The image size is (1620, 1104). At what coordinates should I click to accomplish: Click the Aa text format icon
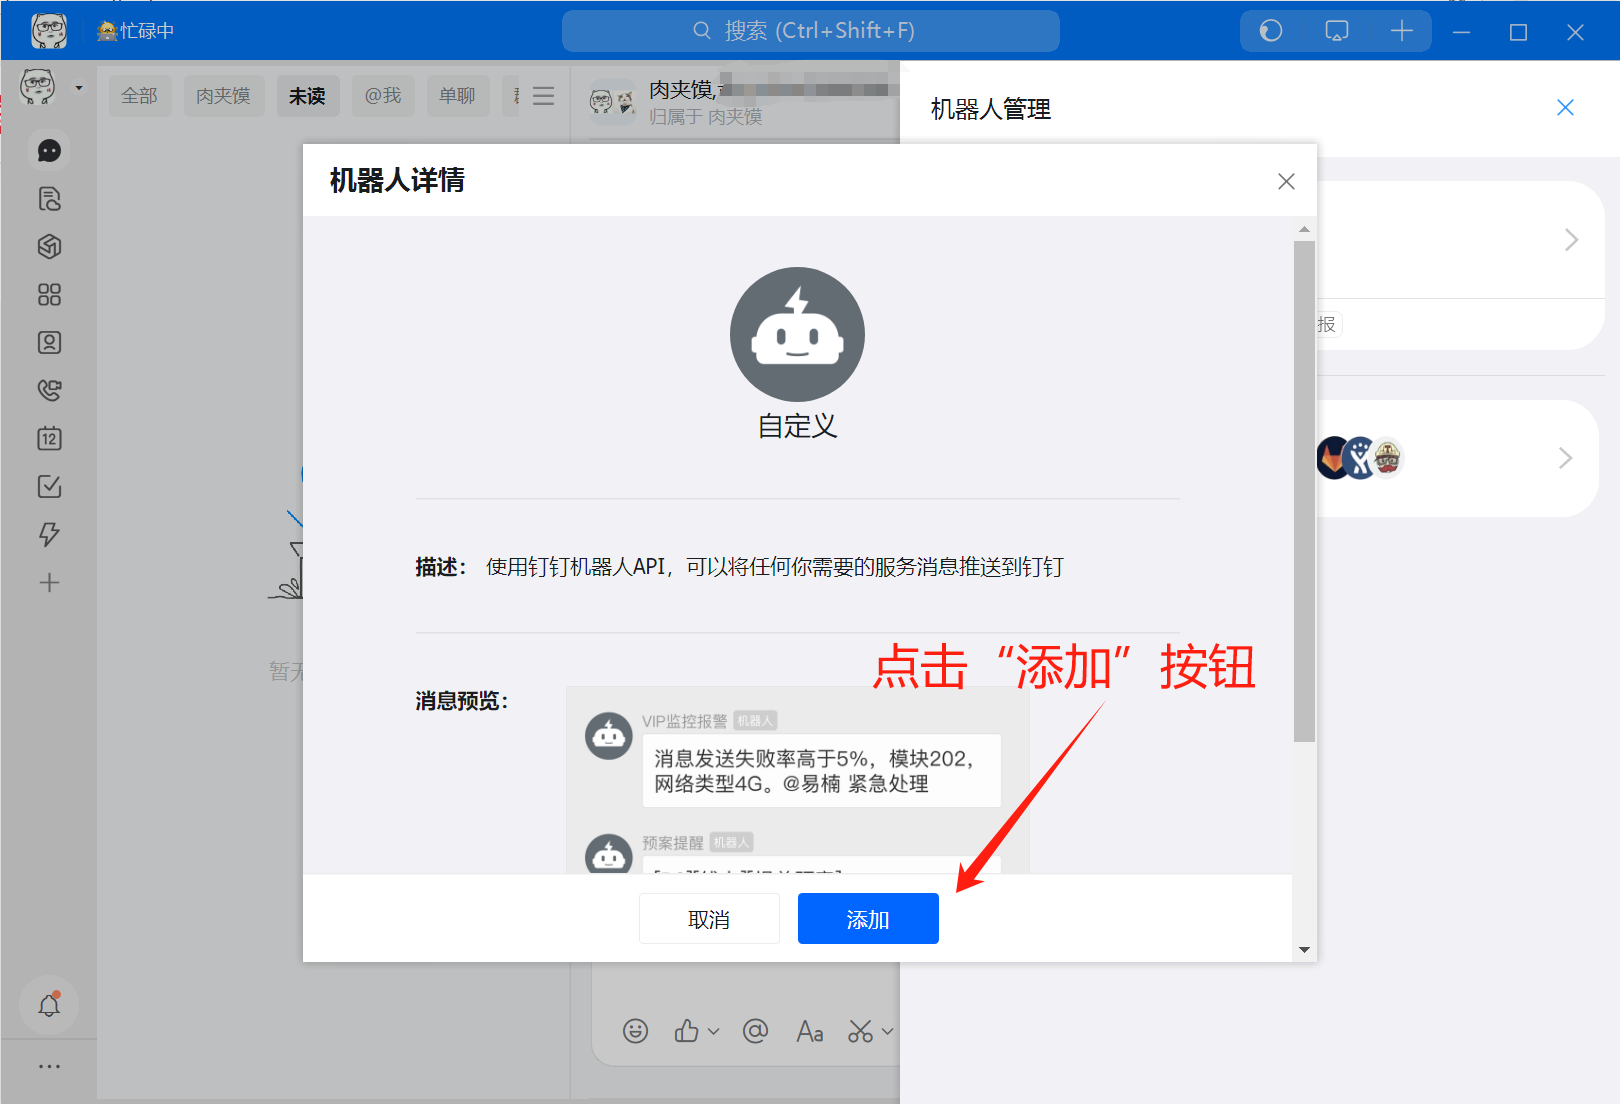(810, 1031)
